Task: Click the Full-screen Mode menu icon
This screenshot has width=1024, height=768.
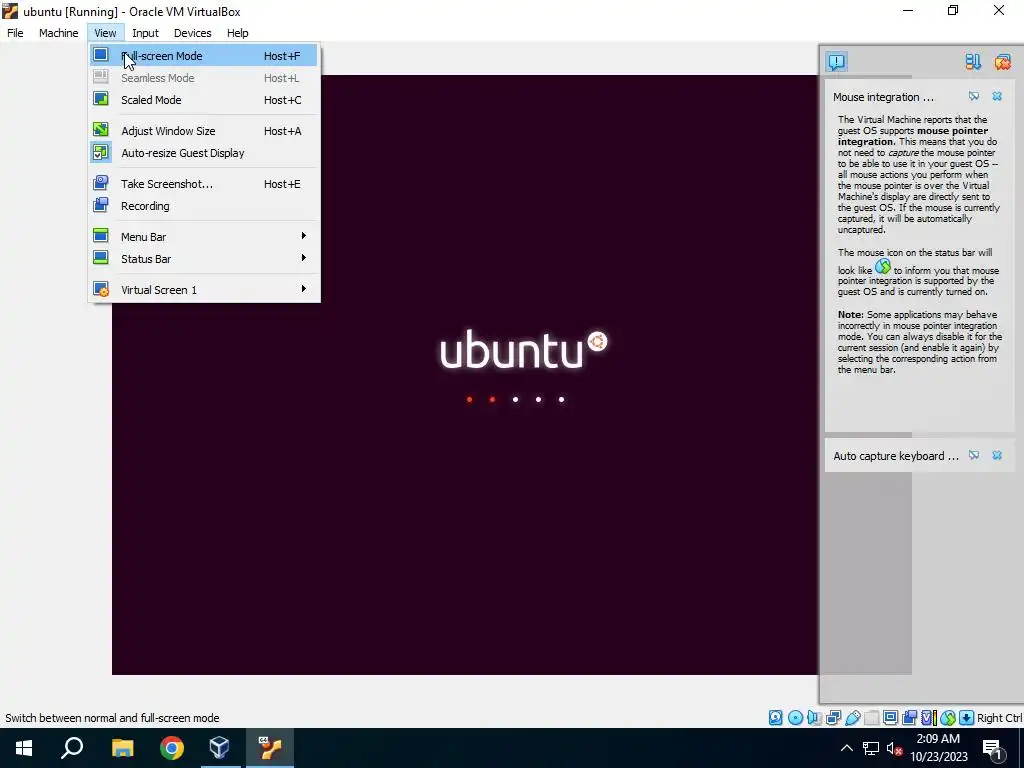Action: click(x=101, y=55)
